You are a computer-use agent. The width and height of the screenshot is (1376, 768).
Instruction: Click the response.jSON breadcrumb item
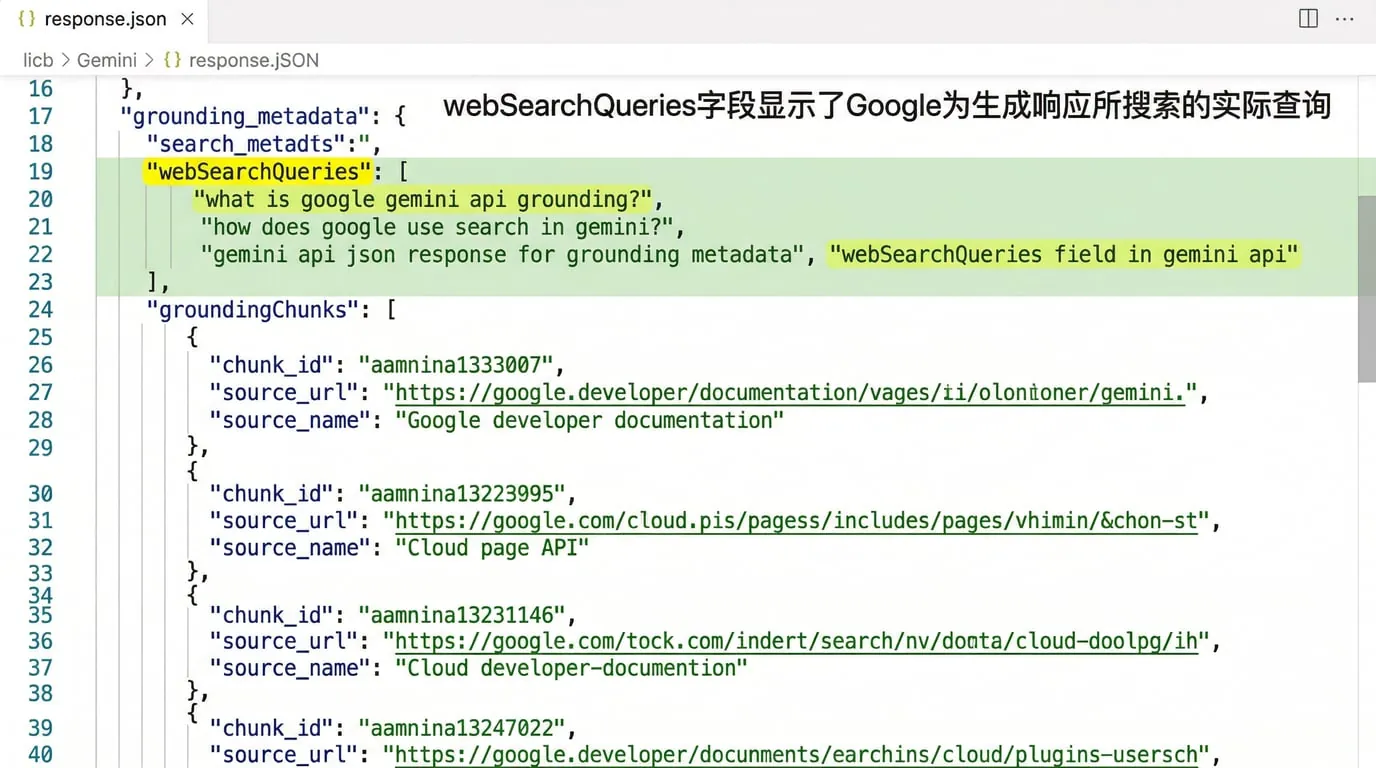pos(253,60)
